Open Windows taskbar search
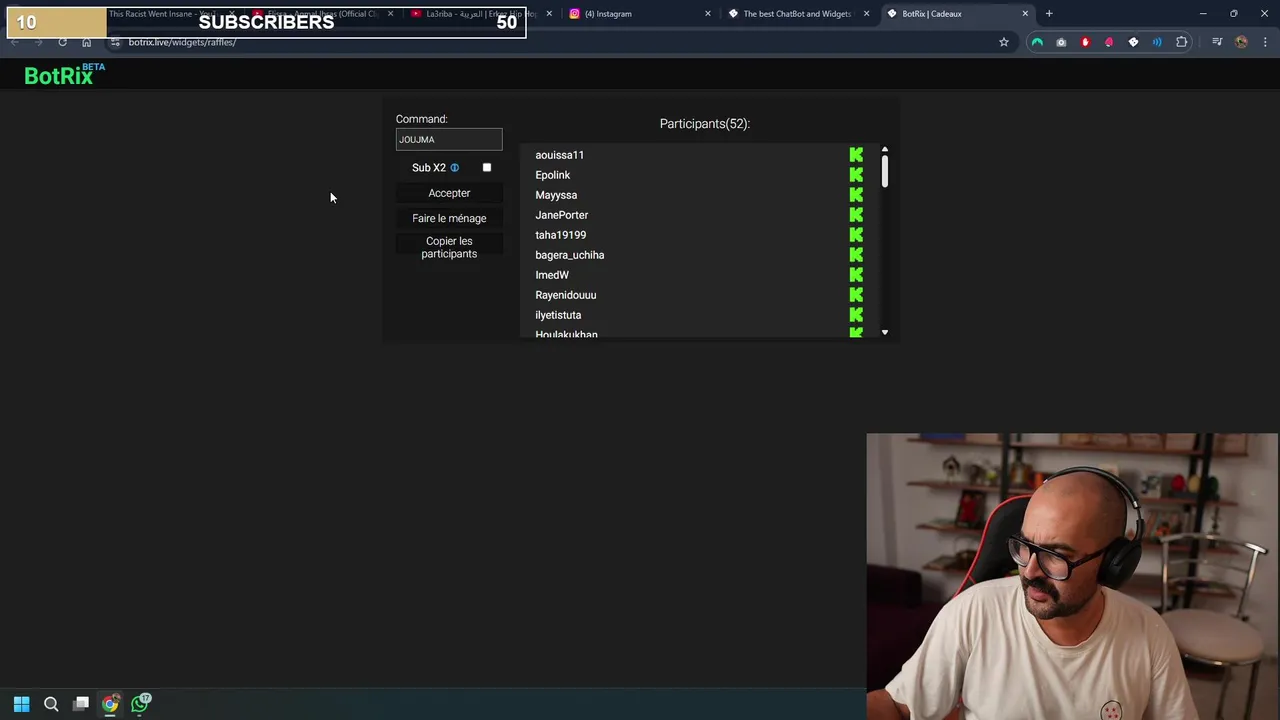Image resolution: width=1280 pixels, height=720 pixels. [x=51, y=704]
